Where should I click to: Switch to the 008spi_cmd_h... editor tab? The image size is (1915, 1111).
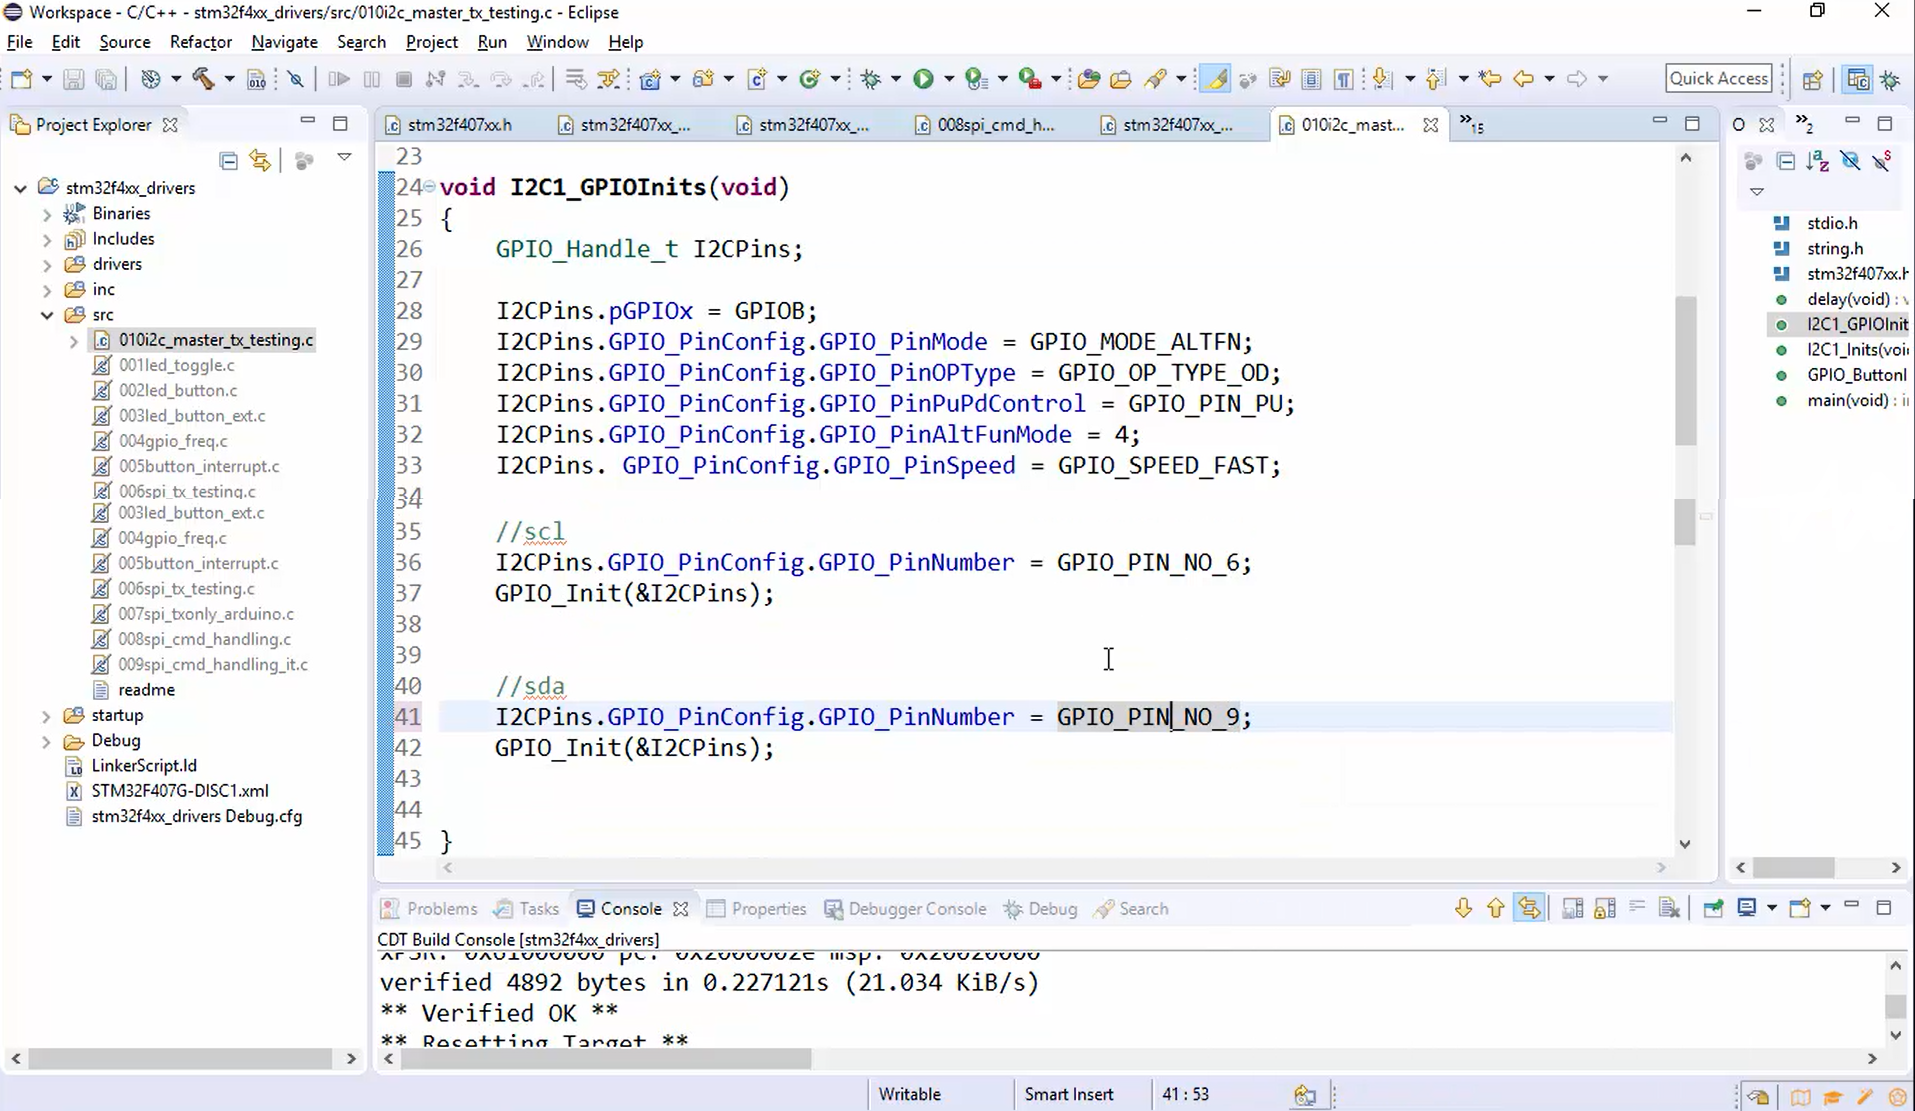[996, 125]
